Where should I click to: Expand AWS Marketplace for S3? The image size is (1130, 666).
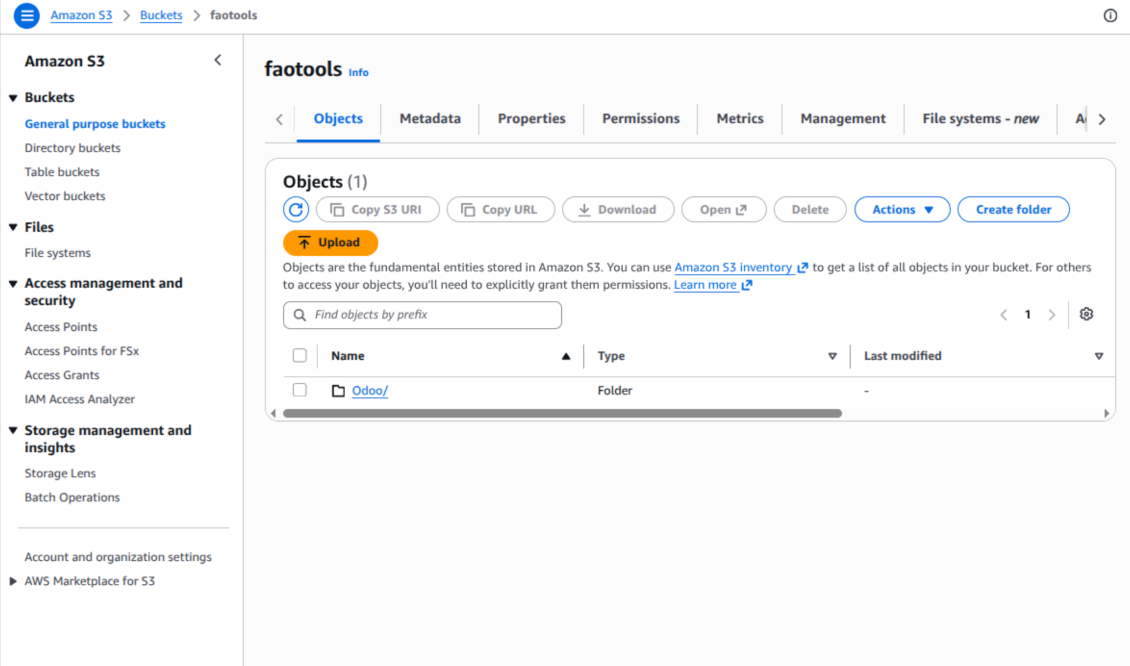click(x=13, y=581)
